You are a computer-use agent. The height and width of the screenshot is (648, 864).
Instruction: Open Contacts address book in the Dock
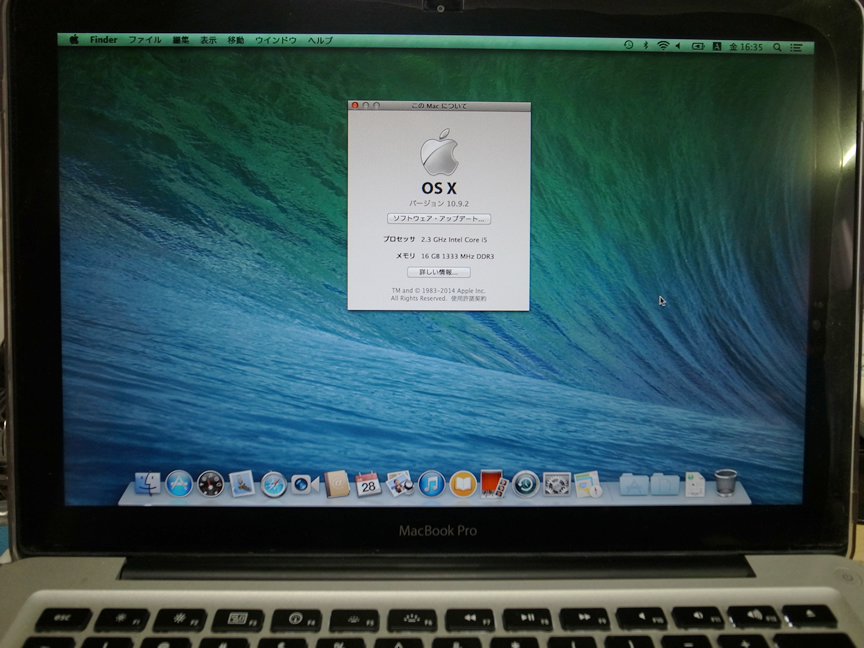(337, 485)
